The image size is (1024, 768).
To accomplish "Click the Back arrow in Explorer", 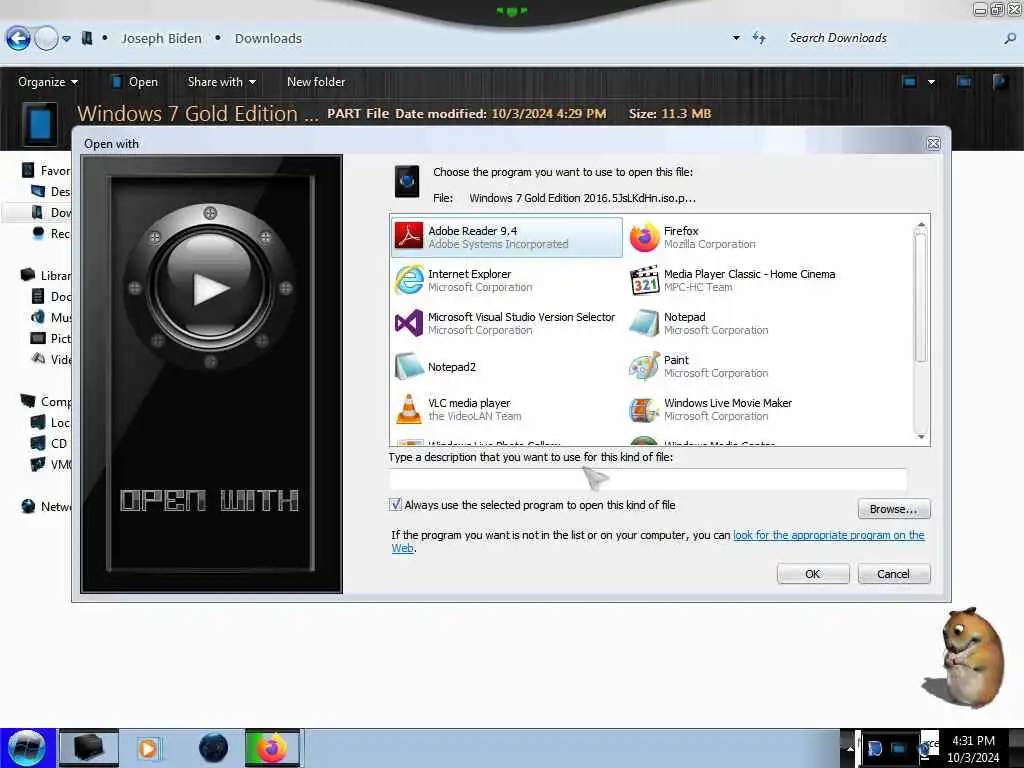I will tap(18, 39).
